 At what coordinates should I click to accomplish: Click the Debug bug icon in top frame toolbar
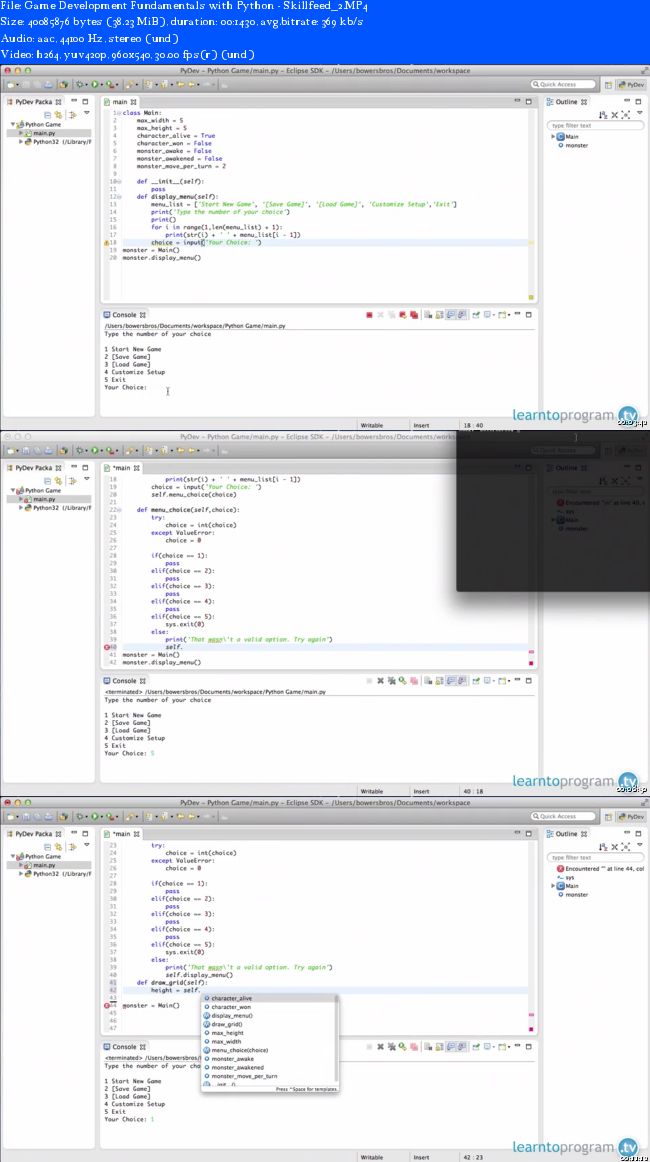tap(78, 84)
